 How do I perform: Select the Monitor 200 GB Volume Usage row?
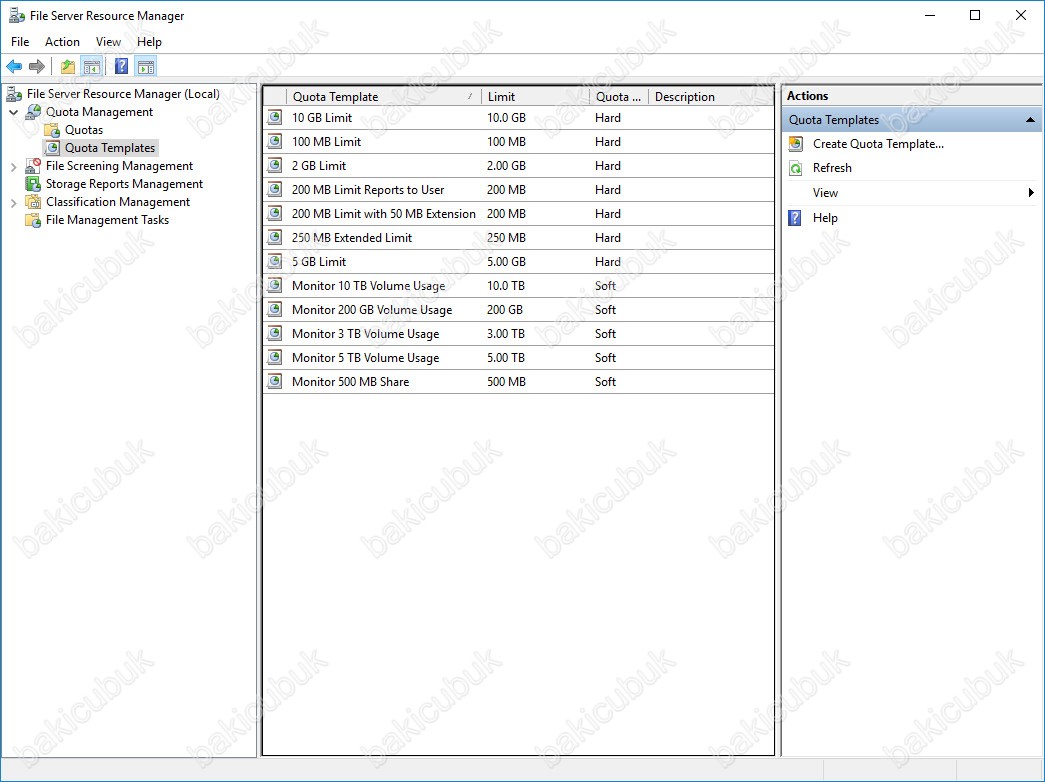click(519, 310)
